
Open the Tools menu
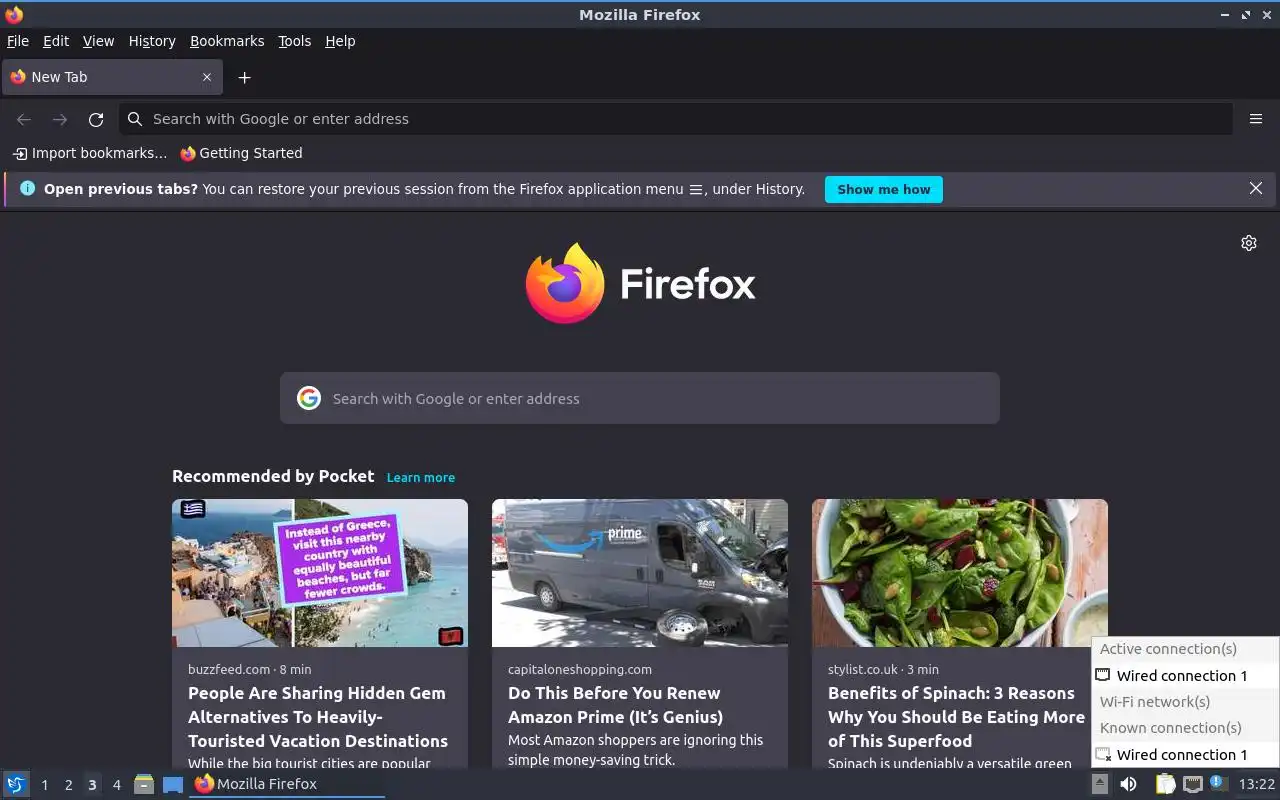coord(294,41)
